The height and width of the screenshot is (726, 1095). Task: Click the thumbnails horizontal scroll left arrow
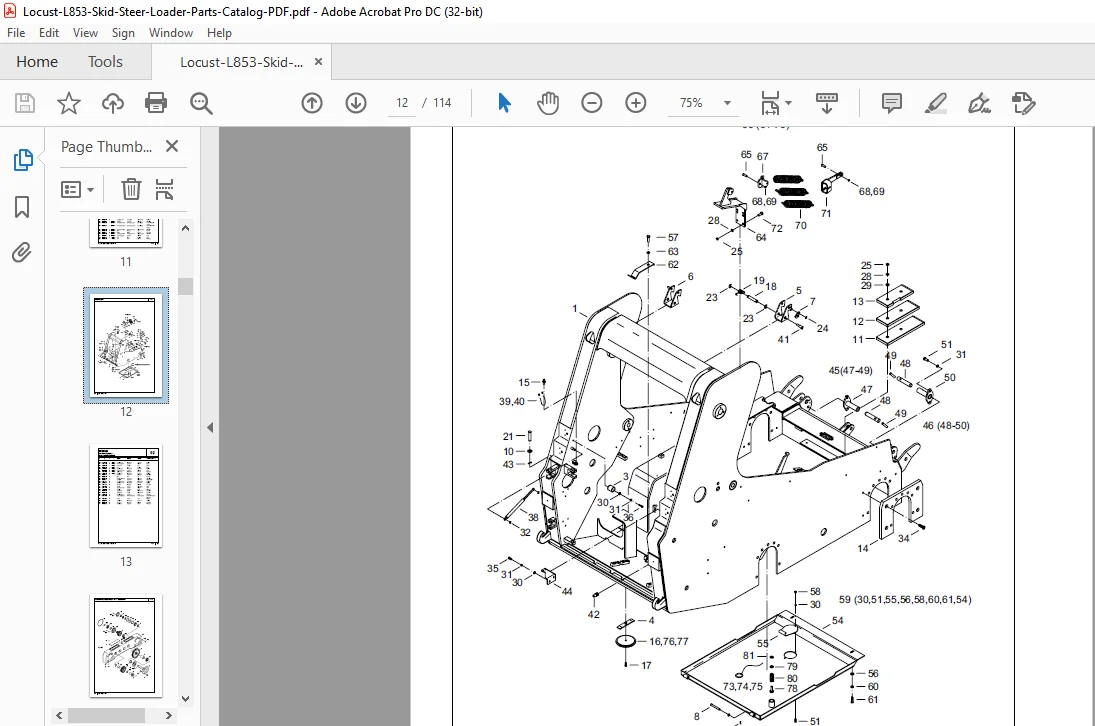pos(59,716)
